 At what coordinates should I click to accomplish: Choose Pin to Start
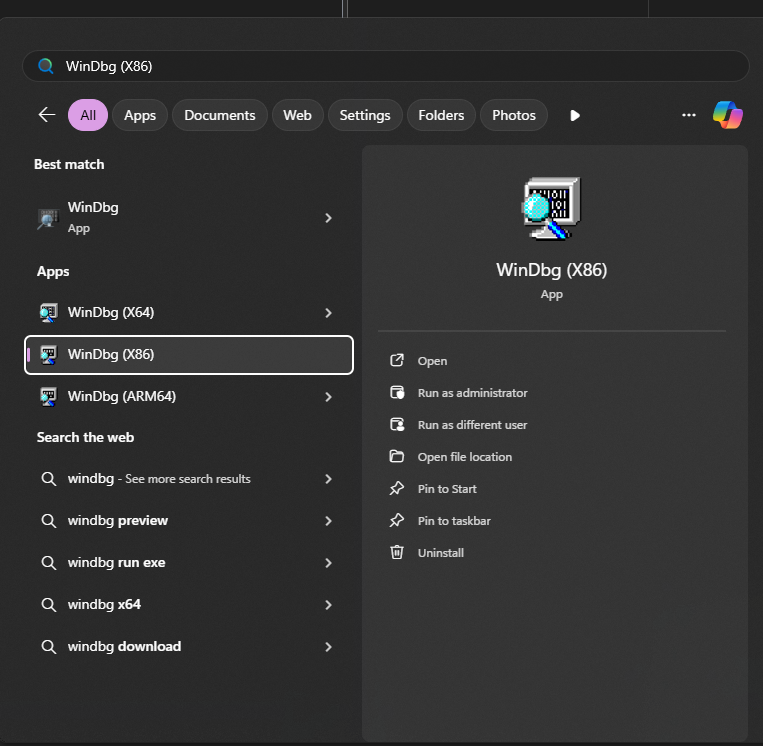447,489
